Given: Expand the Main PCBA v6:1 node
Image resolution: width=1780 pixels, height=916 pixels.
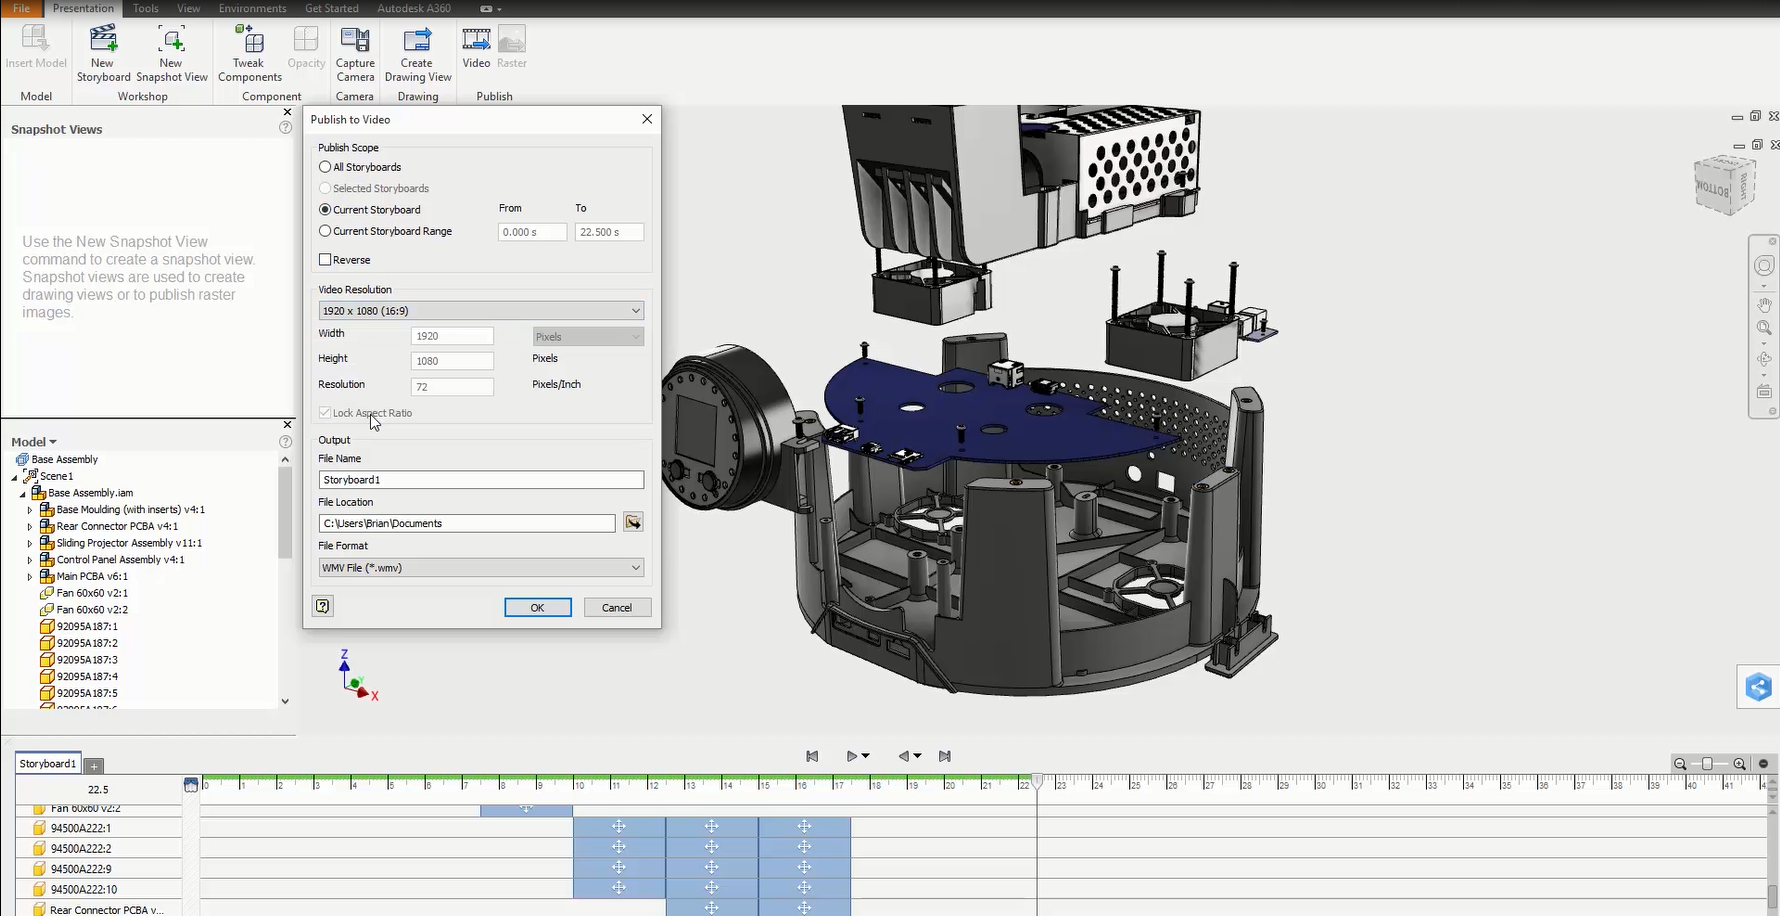Looking at the screenshot, I should click(30, 577).
